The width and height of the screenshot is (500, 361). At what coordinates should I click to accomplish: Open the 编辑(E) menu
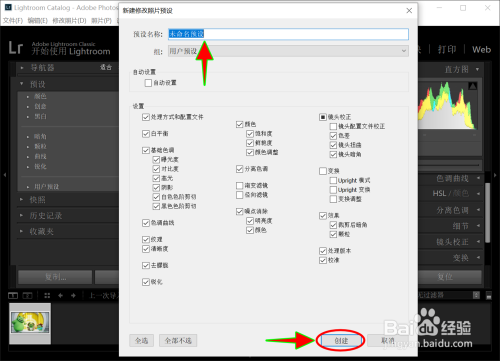[x=38, y=21]
